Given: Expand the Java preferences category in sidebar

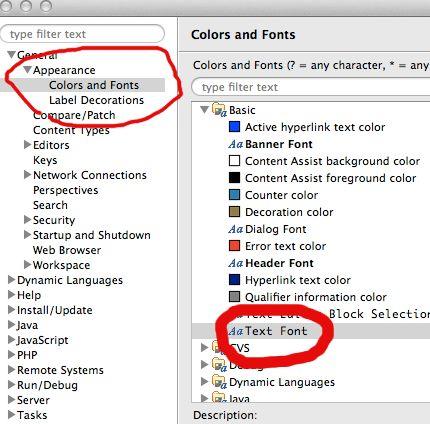Looking at the screenshot, I should point(12,325).
